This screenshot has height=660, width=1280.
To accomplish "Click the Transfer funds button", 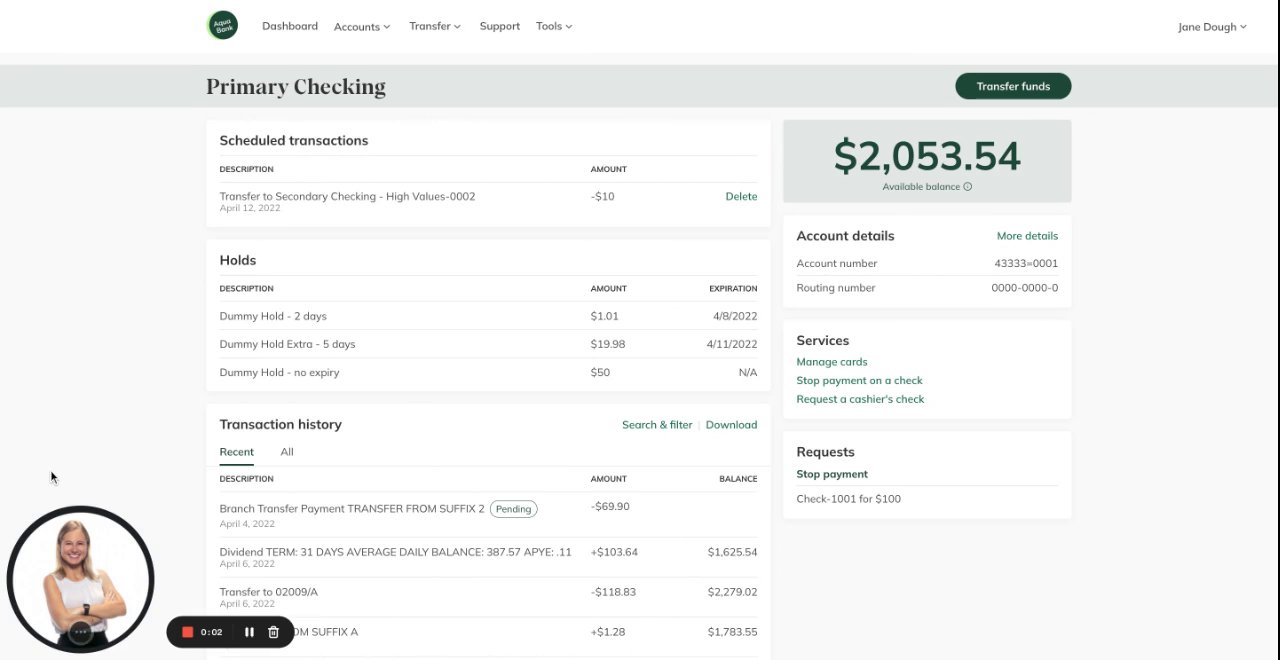I will (1013, 86).
